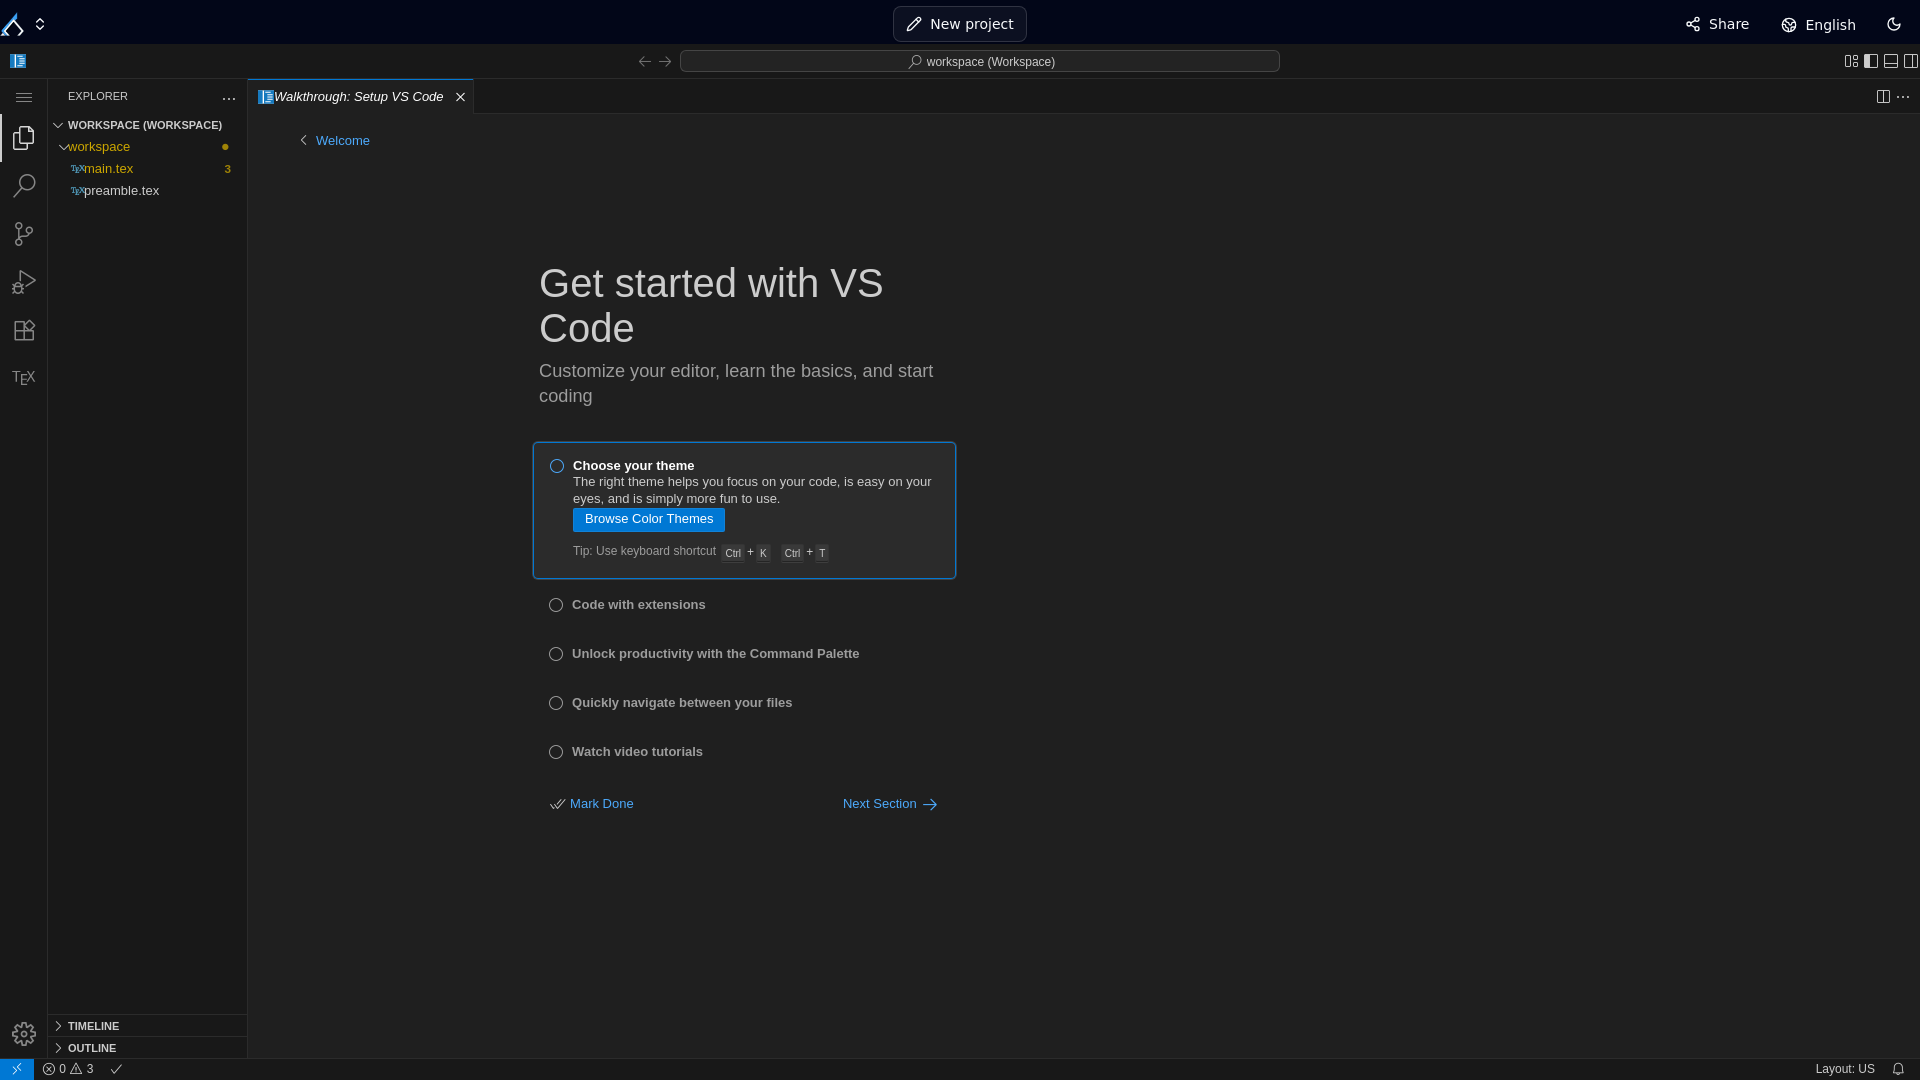The height and width of the screenshot is (1080, 1920).
Task: Click Mark Done link
Action: coord(592,804)
